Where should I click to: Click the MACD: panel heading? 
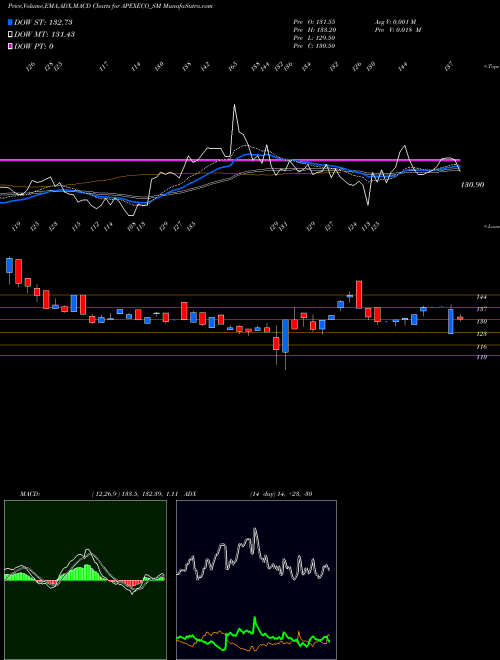(x=29, y=494)
